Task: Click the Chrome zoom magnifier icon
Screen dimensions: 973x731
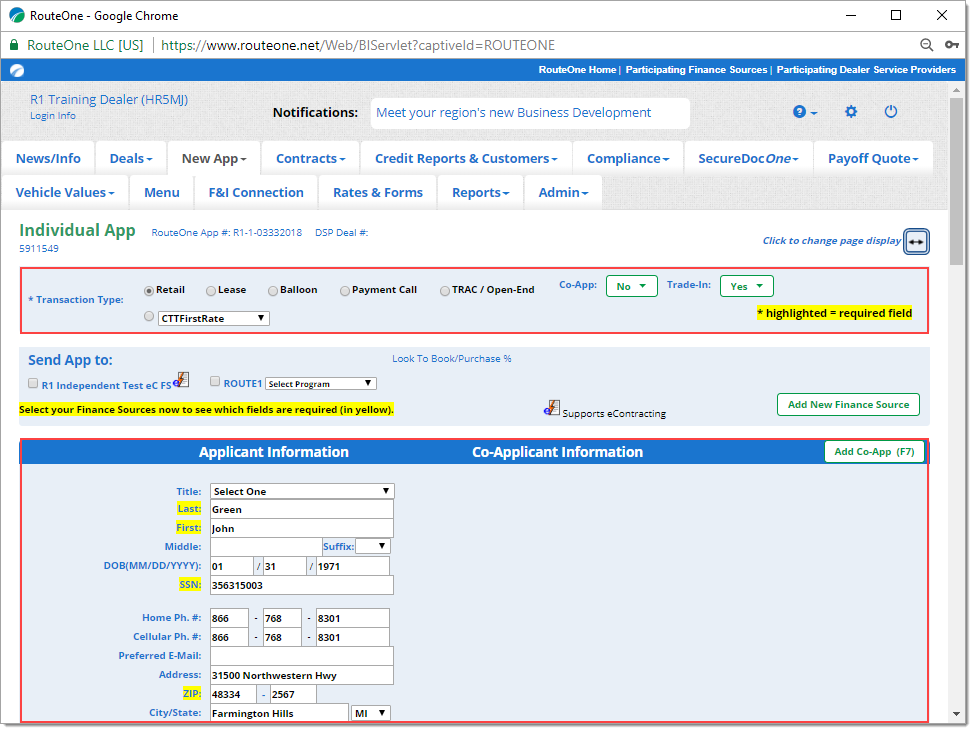Action: [926, 45]
